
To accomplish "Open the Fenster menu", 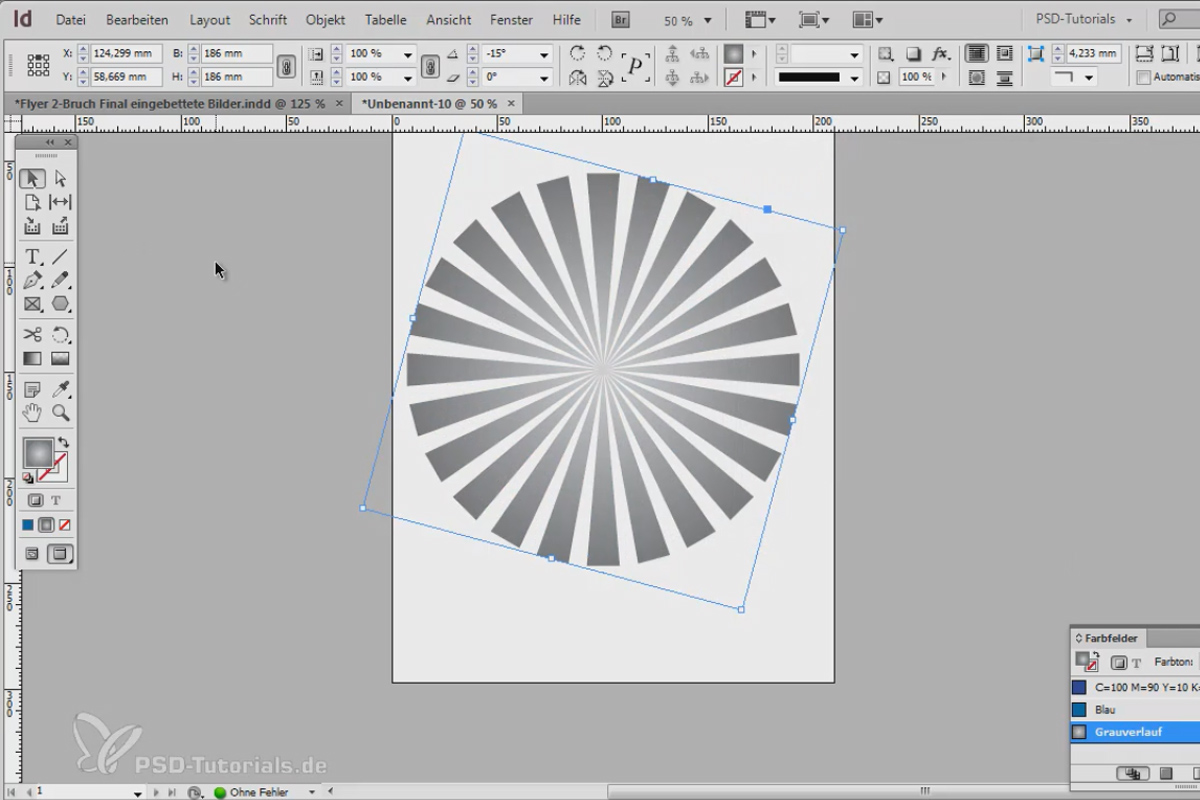I will (511, 20).
